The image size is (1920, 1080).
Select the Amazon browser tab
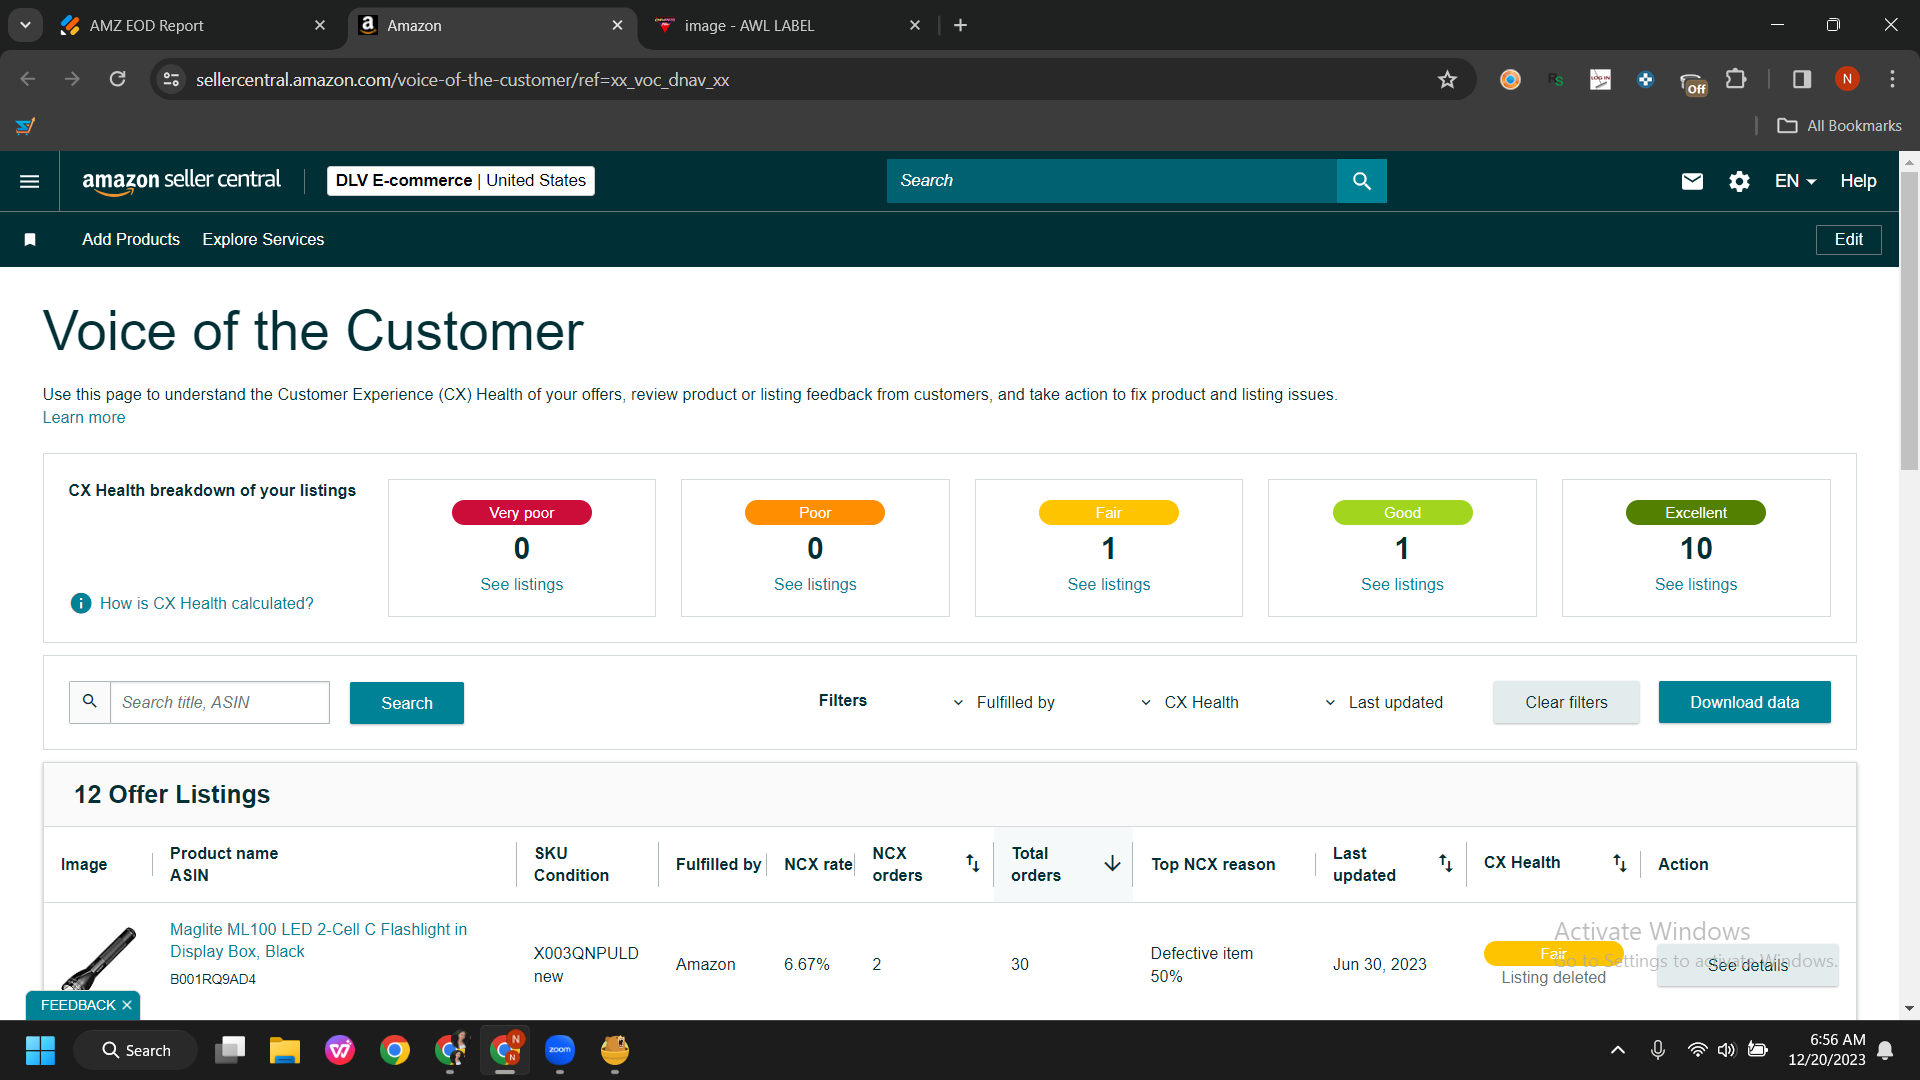coord(492,25)
